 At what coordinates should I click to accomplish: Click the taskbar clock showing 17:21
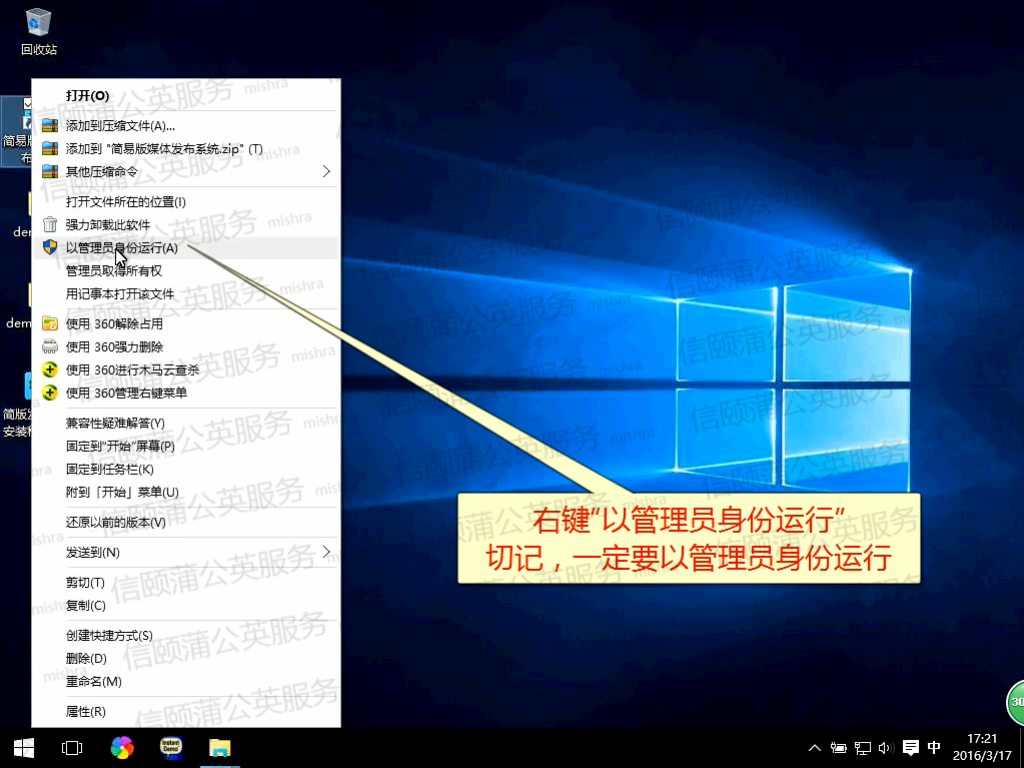[x=983, y=747]
